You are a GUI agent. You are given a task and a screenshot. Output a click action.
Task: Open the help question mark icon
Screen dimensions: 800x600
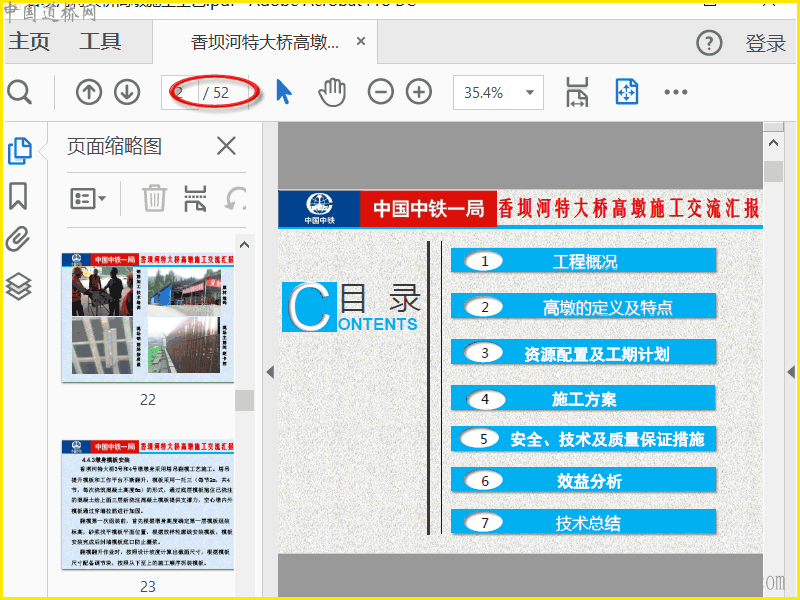[709, 43]
